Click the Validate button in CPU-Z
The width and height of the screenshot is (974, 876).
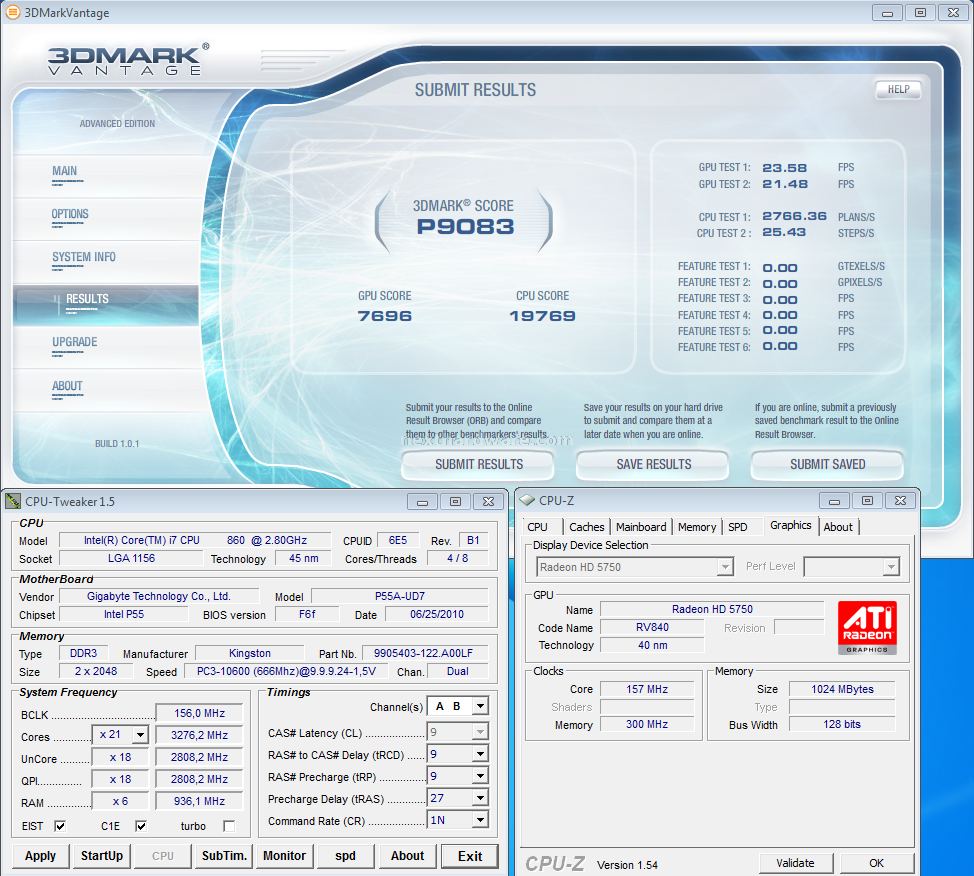click(795, 863)
